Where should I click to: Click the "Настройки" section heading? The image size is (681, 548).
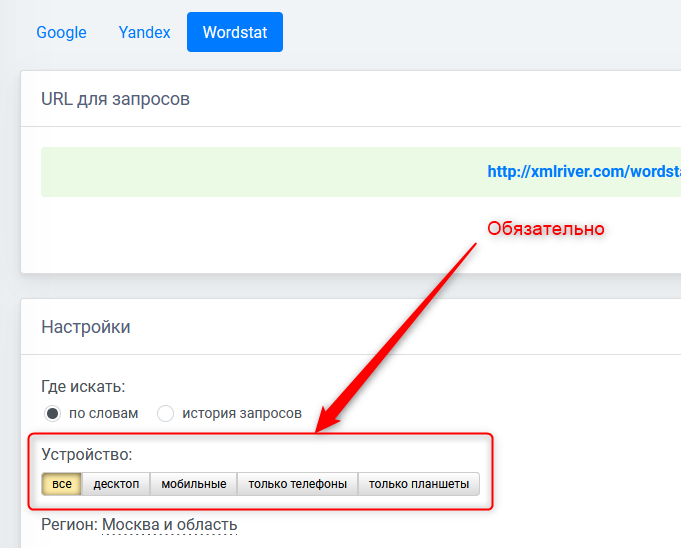click(86, 327)
